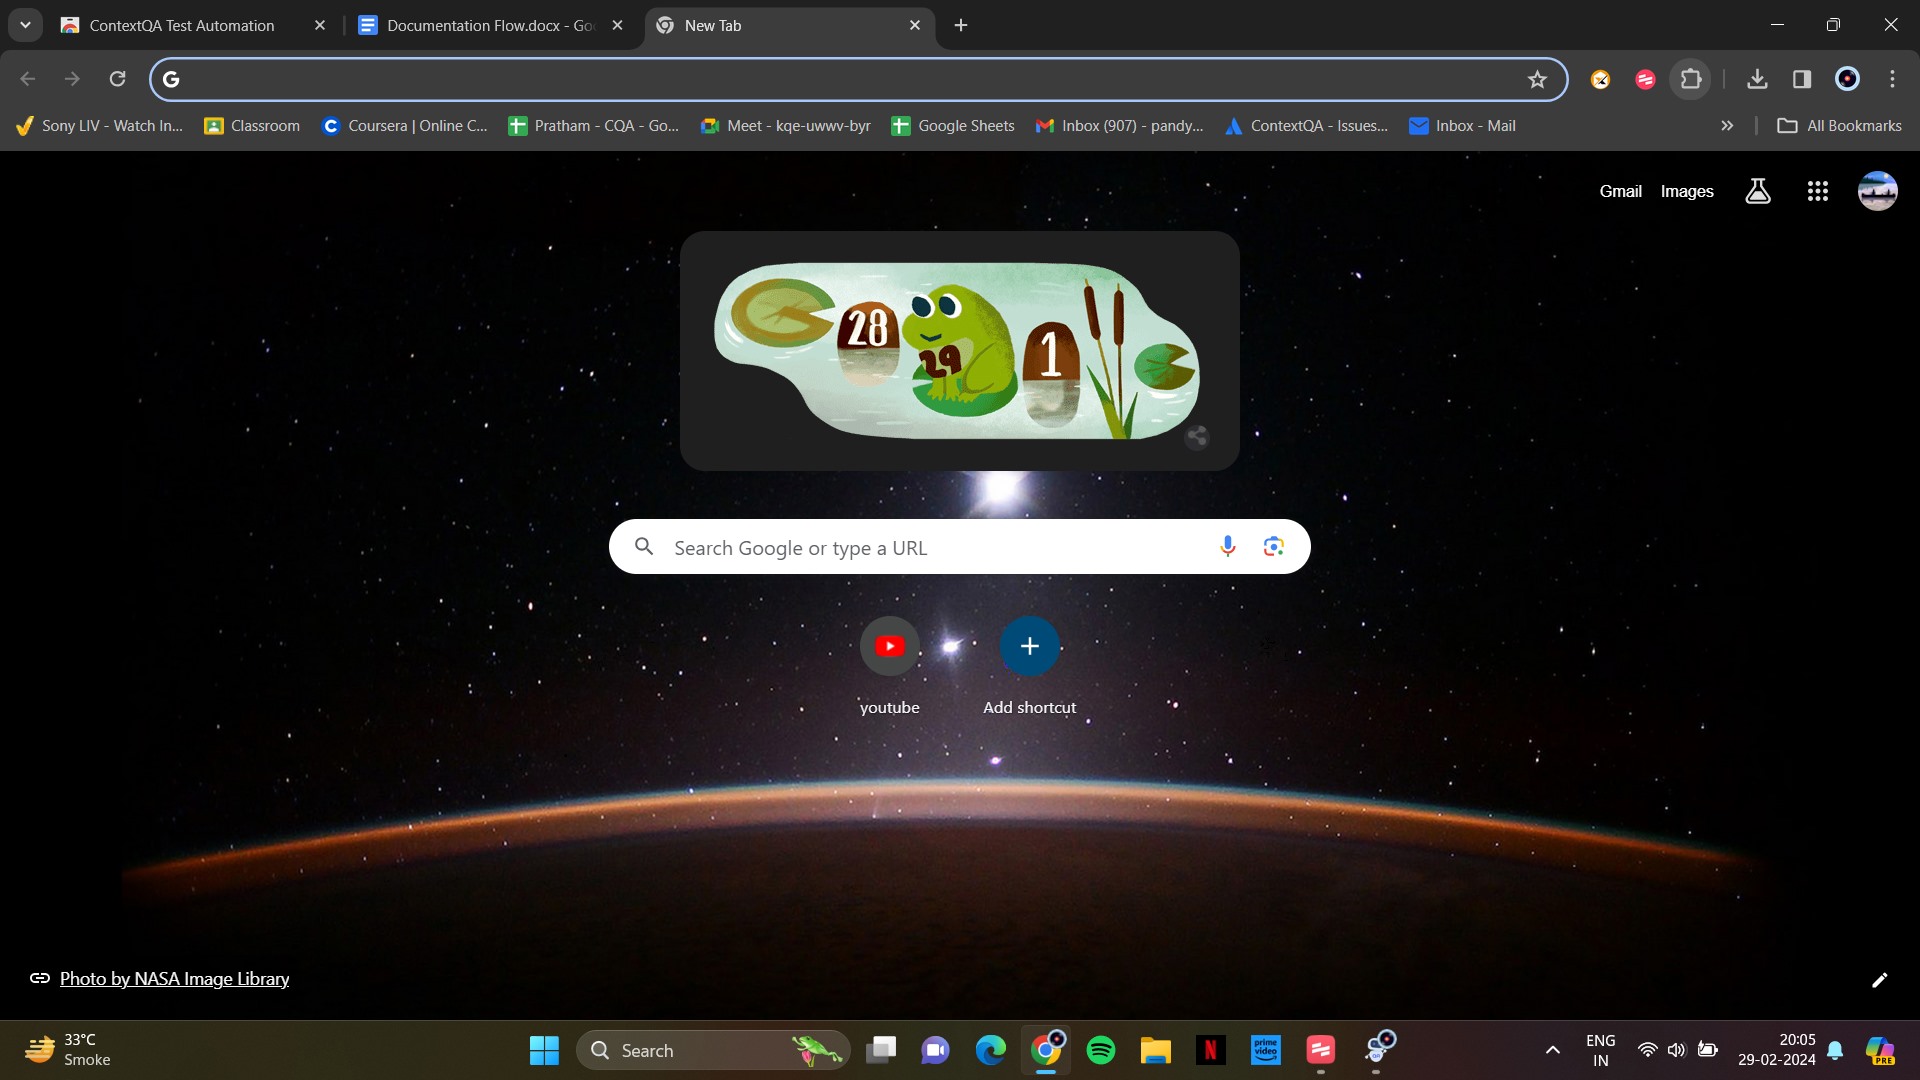The height and width of the screenshot is (1080, 1920).
Task: Open Search Labs flask icon
Action: [1758, 191]
